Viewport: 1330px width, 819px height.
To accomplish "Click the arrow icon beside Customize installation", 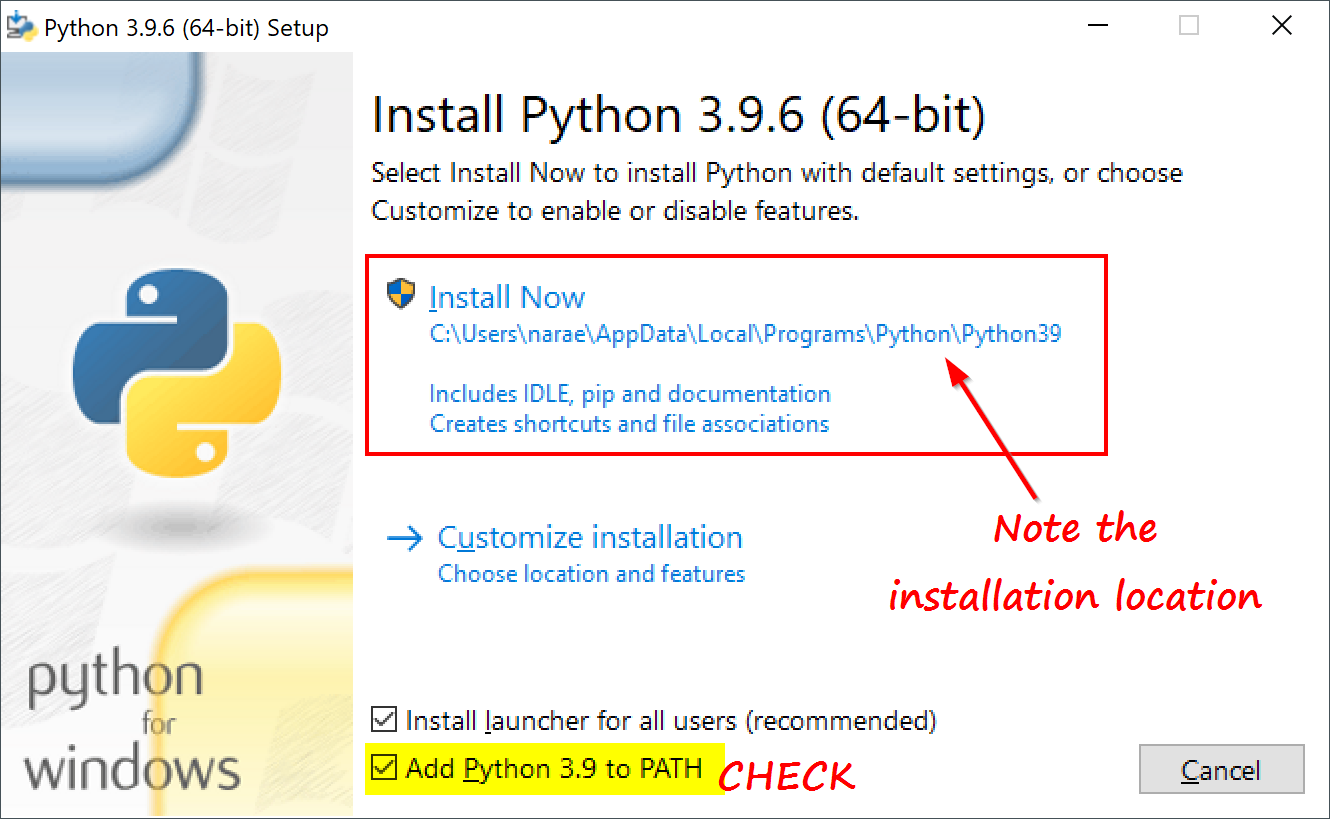I will (x=405, y=539).
